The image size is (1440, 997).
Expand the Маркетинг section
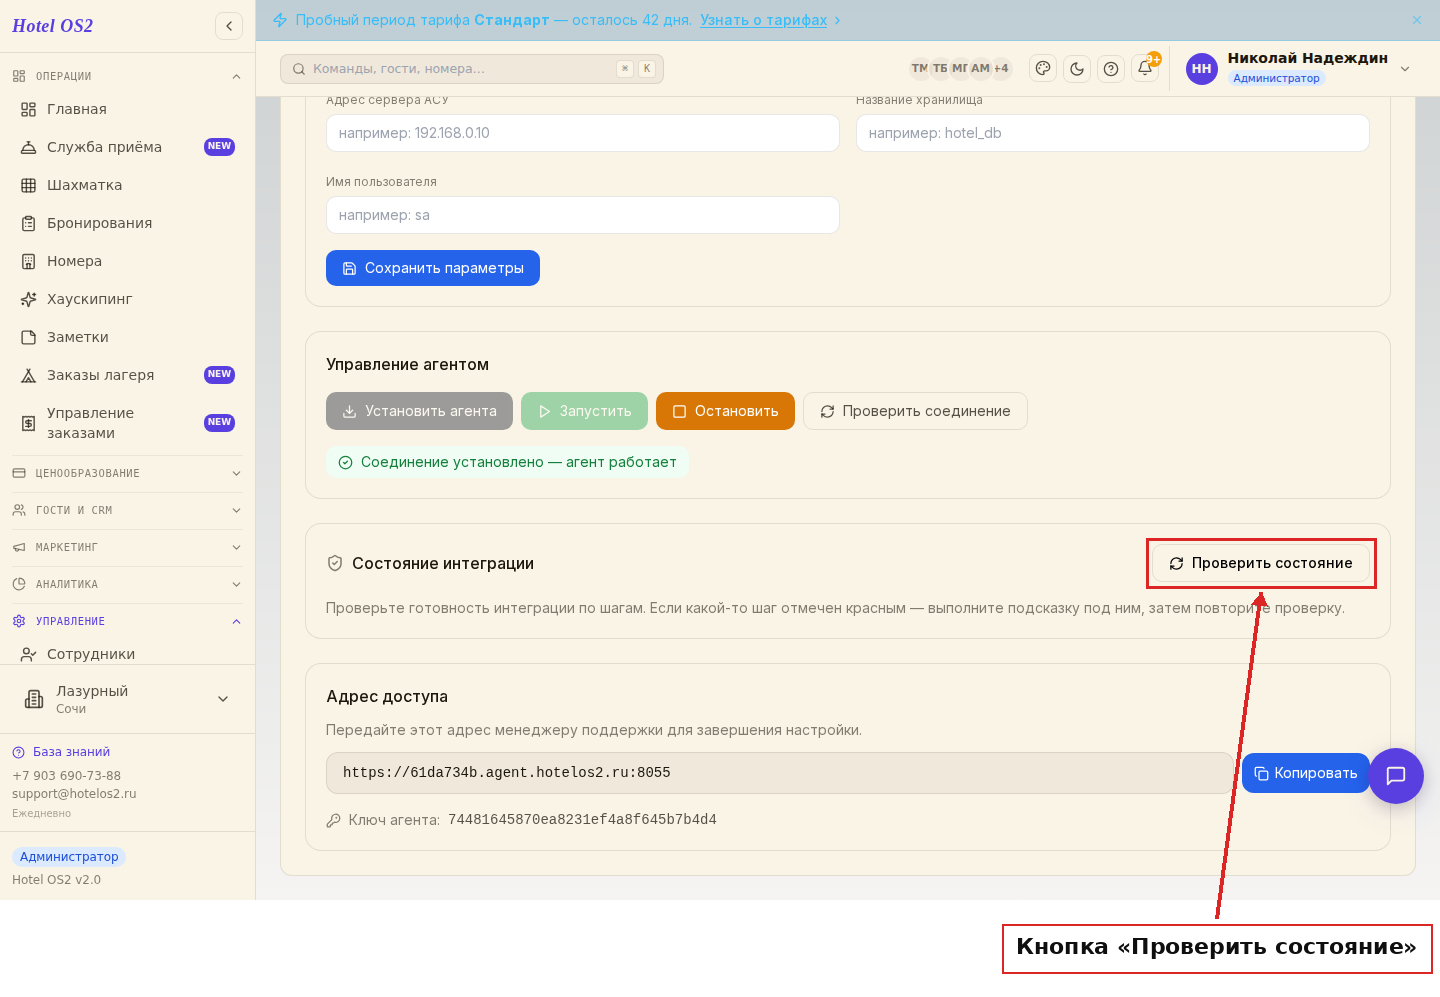(x=127, y=547)
